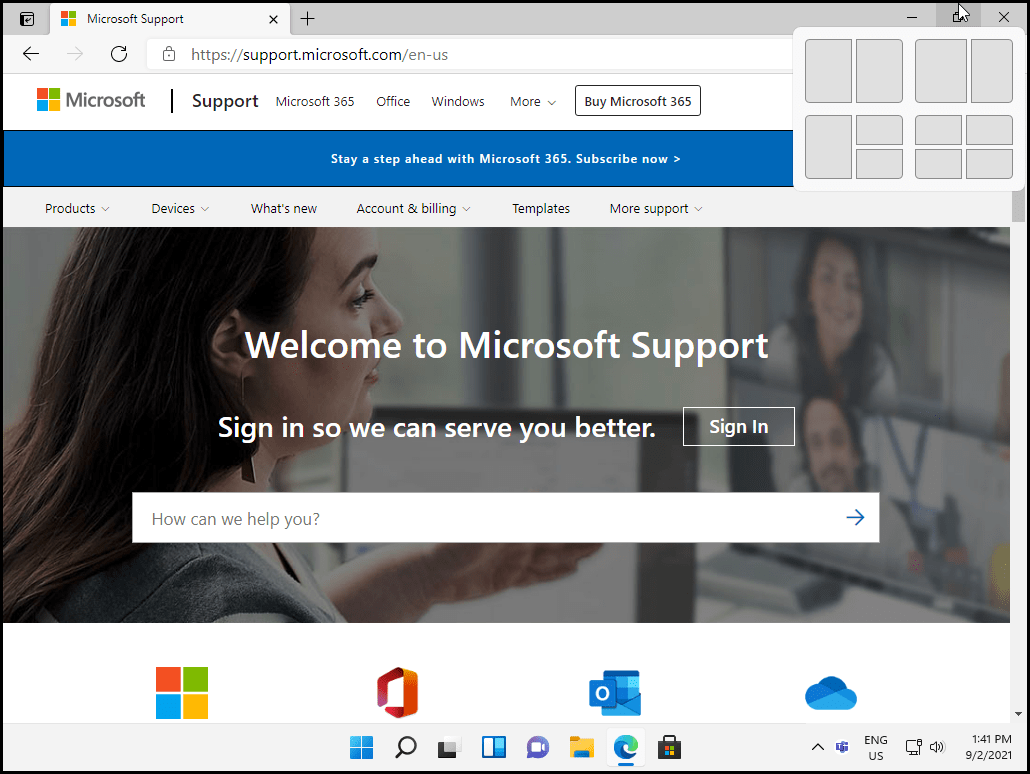Screen dimensions: 1030x774
Task: Open volume speaker tray icon
Action: pyautogui.click(x=937, y=747)
